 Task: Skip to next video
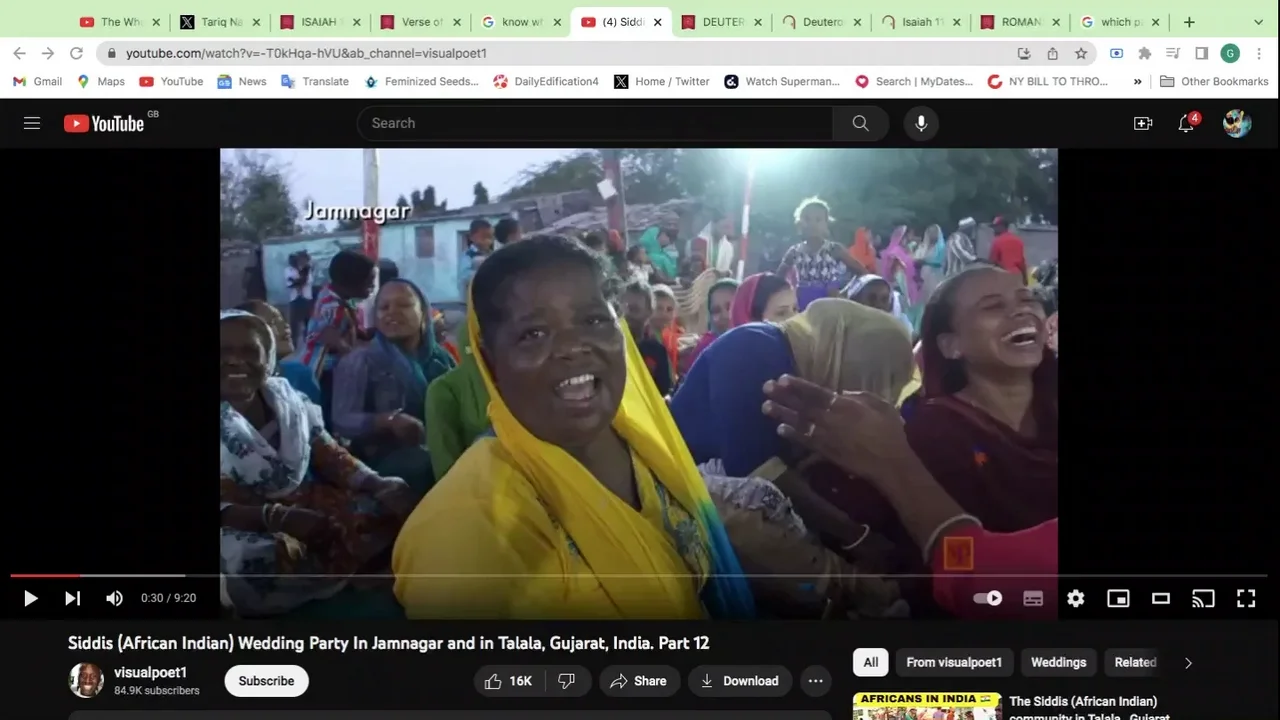73,598
